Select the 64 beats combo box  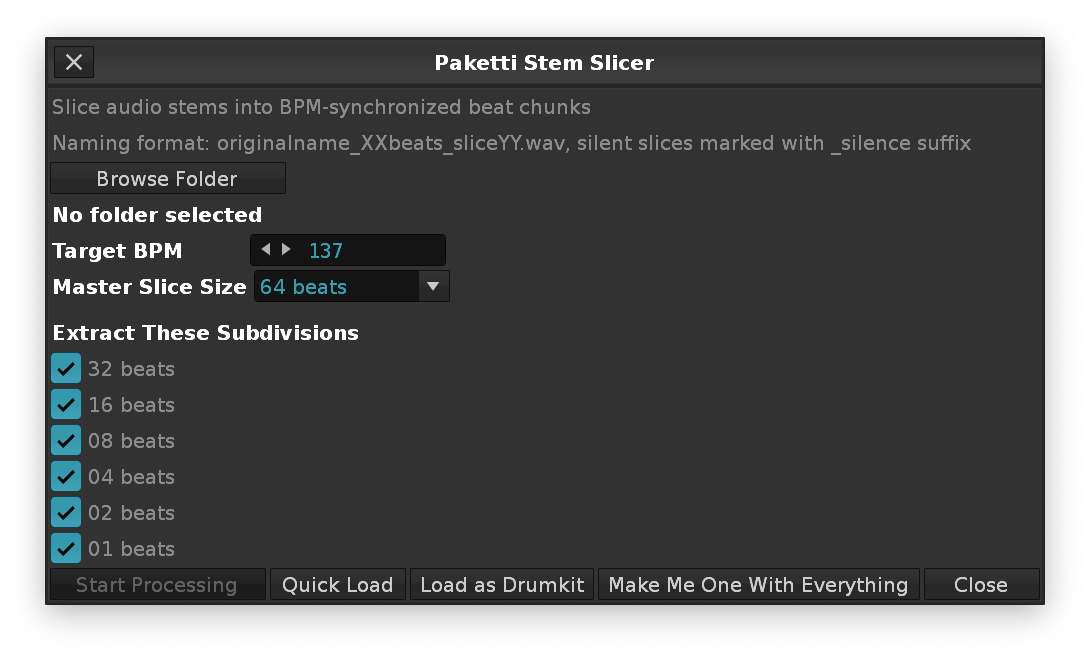coord(336,286)
